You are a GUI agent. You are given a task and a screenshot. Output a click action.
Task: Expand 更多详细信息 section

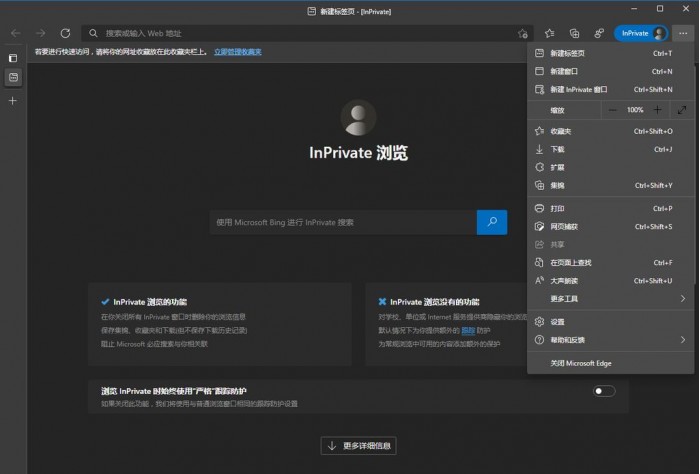(360, 445)
